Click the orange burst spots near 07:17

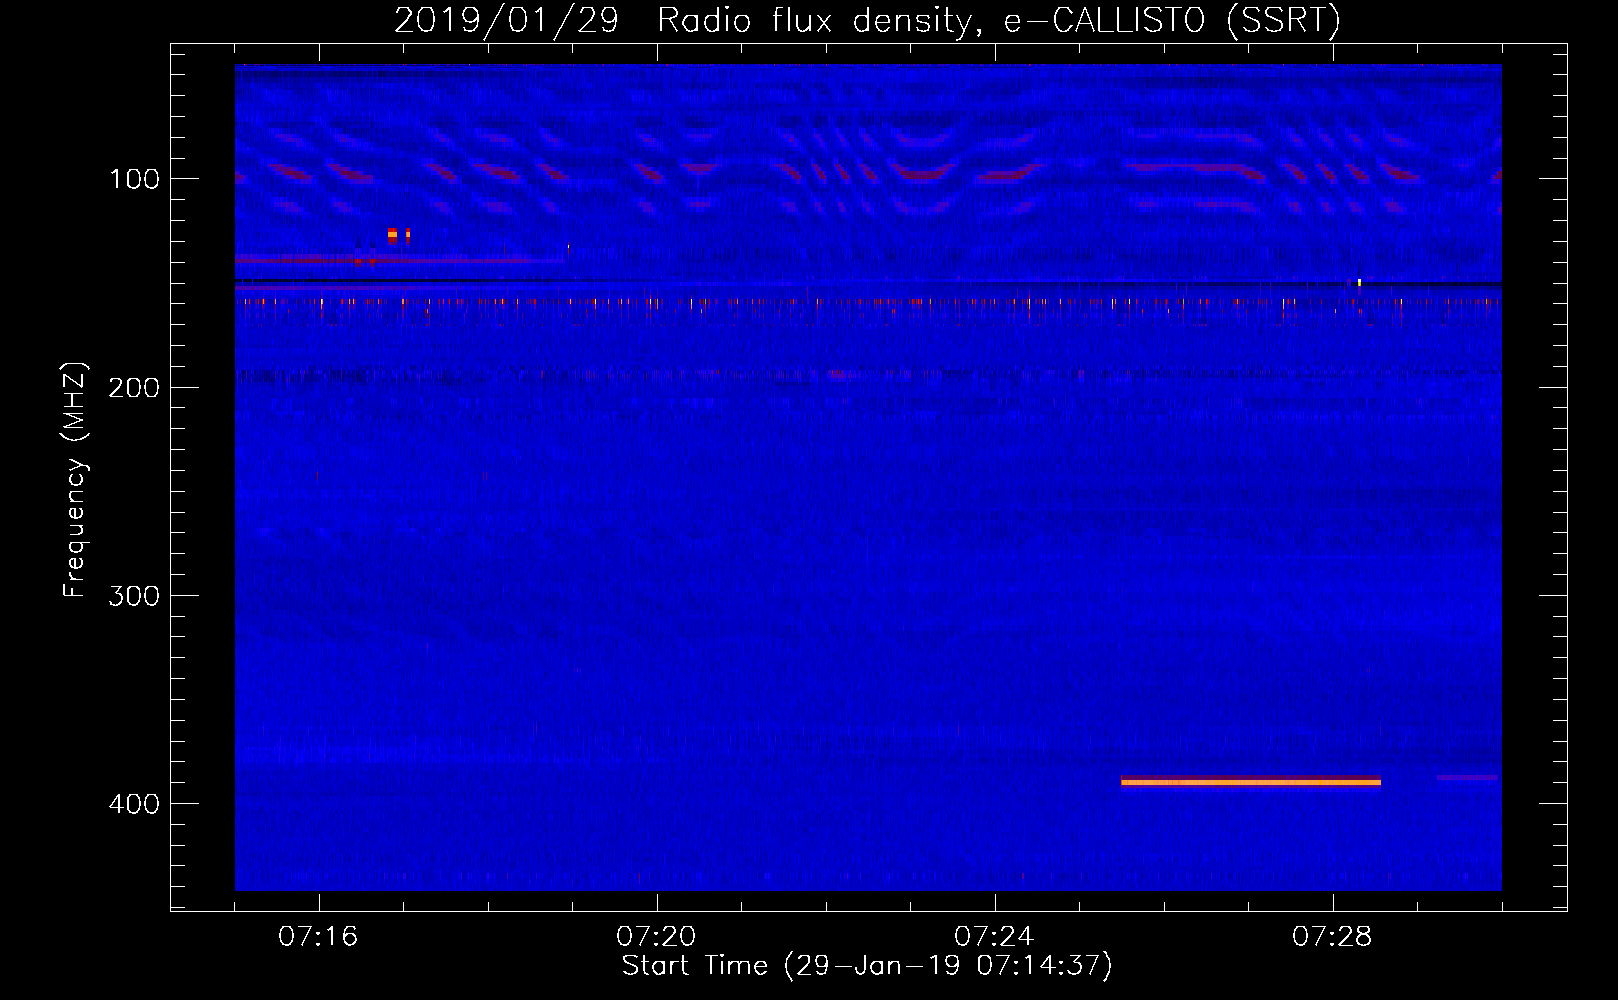[398, 235]
